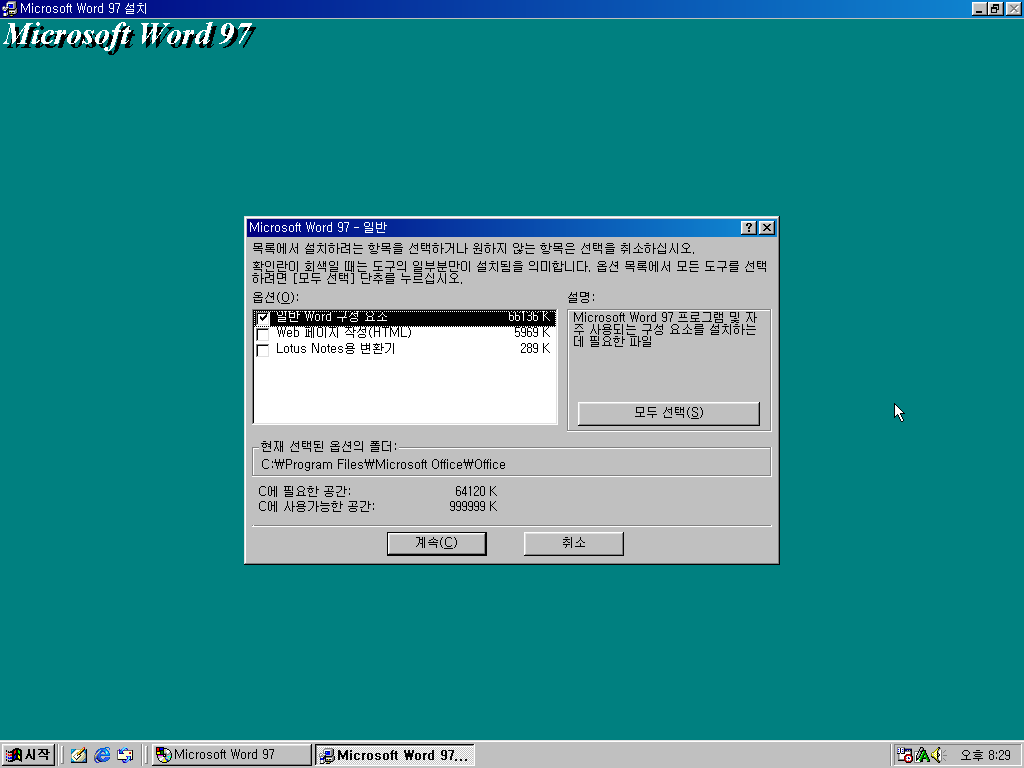The height and width of the screenshot is (768, 1024).
Task: Click the 오후 8:29 clock
Action: (985, 756)
